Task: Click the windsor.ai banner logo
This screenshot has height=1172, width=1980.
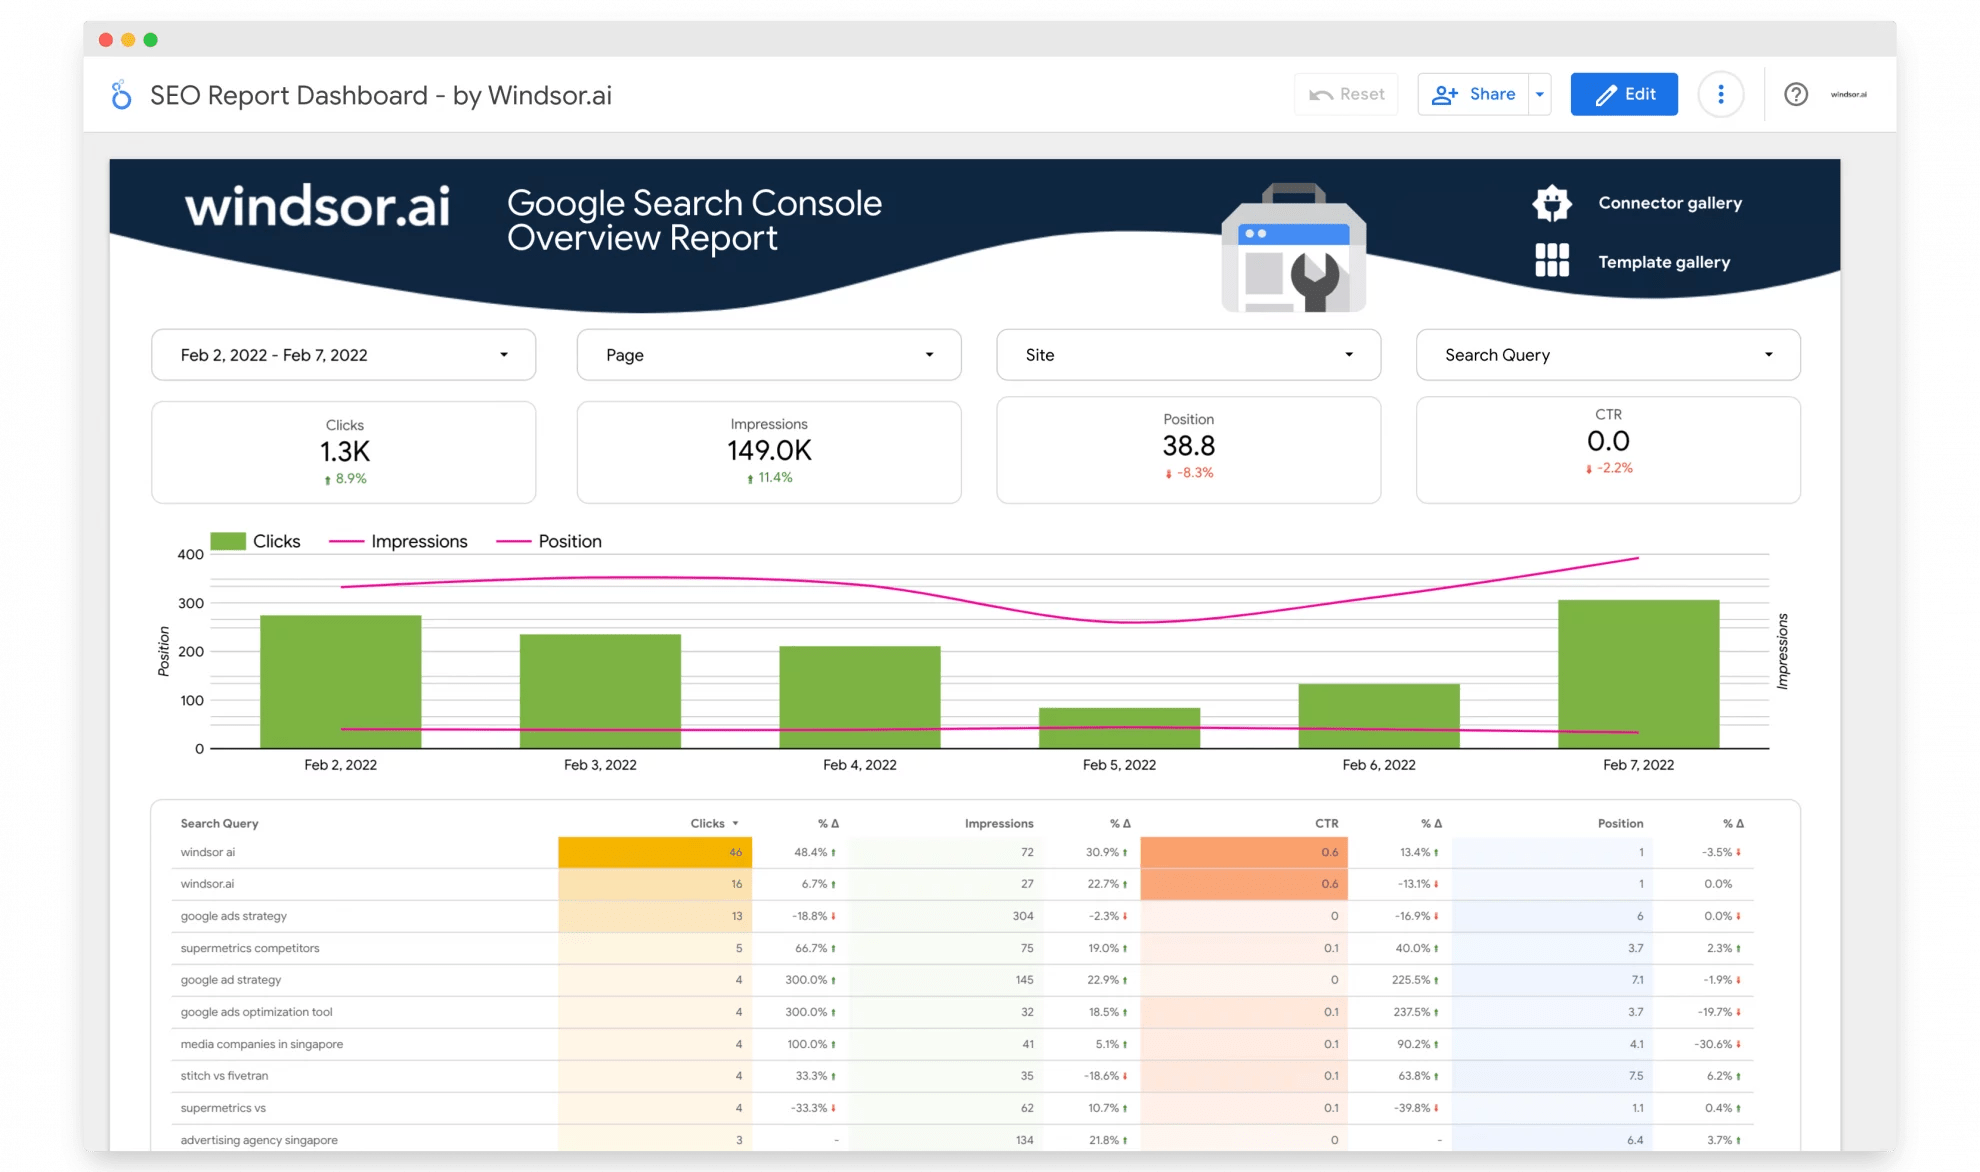Action: click(317, 206)
